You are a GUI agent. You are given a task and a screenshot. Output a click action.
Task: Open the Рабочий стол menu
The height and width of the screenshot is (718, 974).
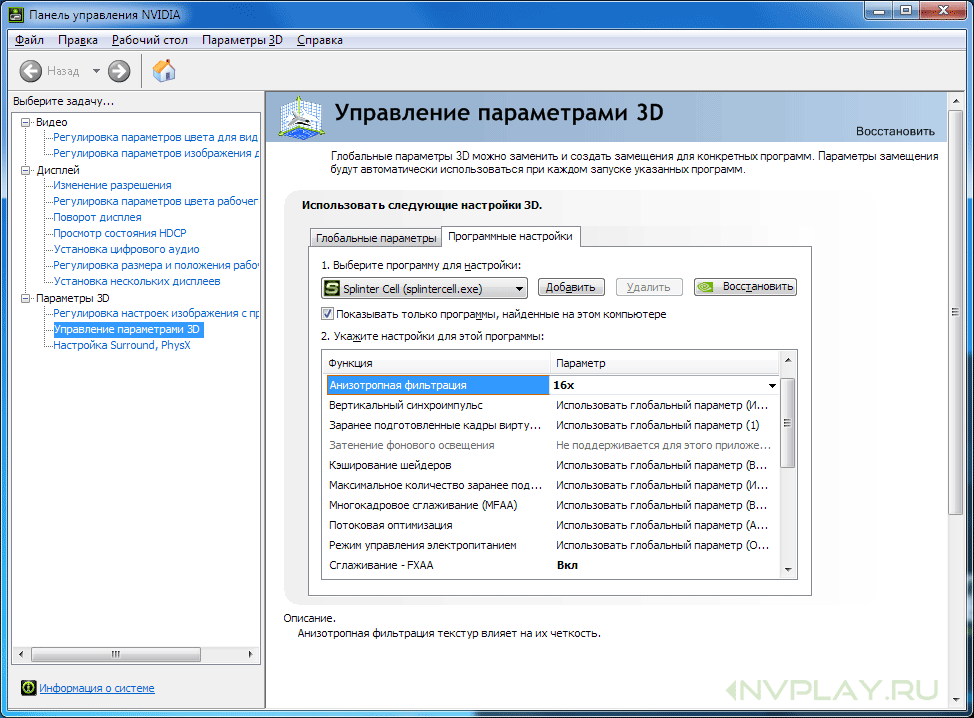point(150,40)
